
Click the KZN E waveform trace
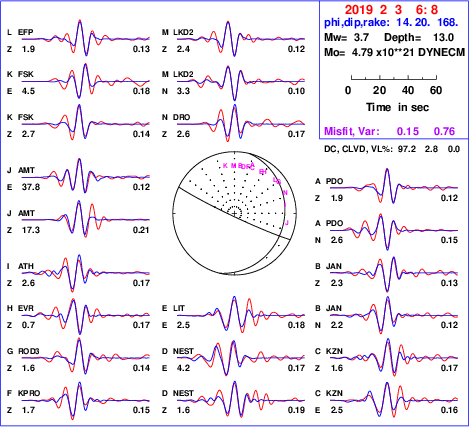pyautogui.click(x=394, y=400)
